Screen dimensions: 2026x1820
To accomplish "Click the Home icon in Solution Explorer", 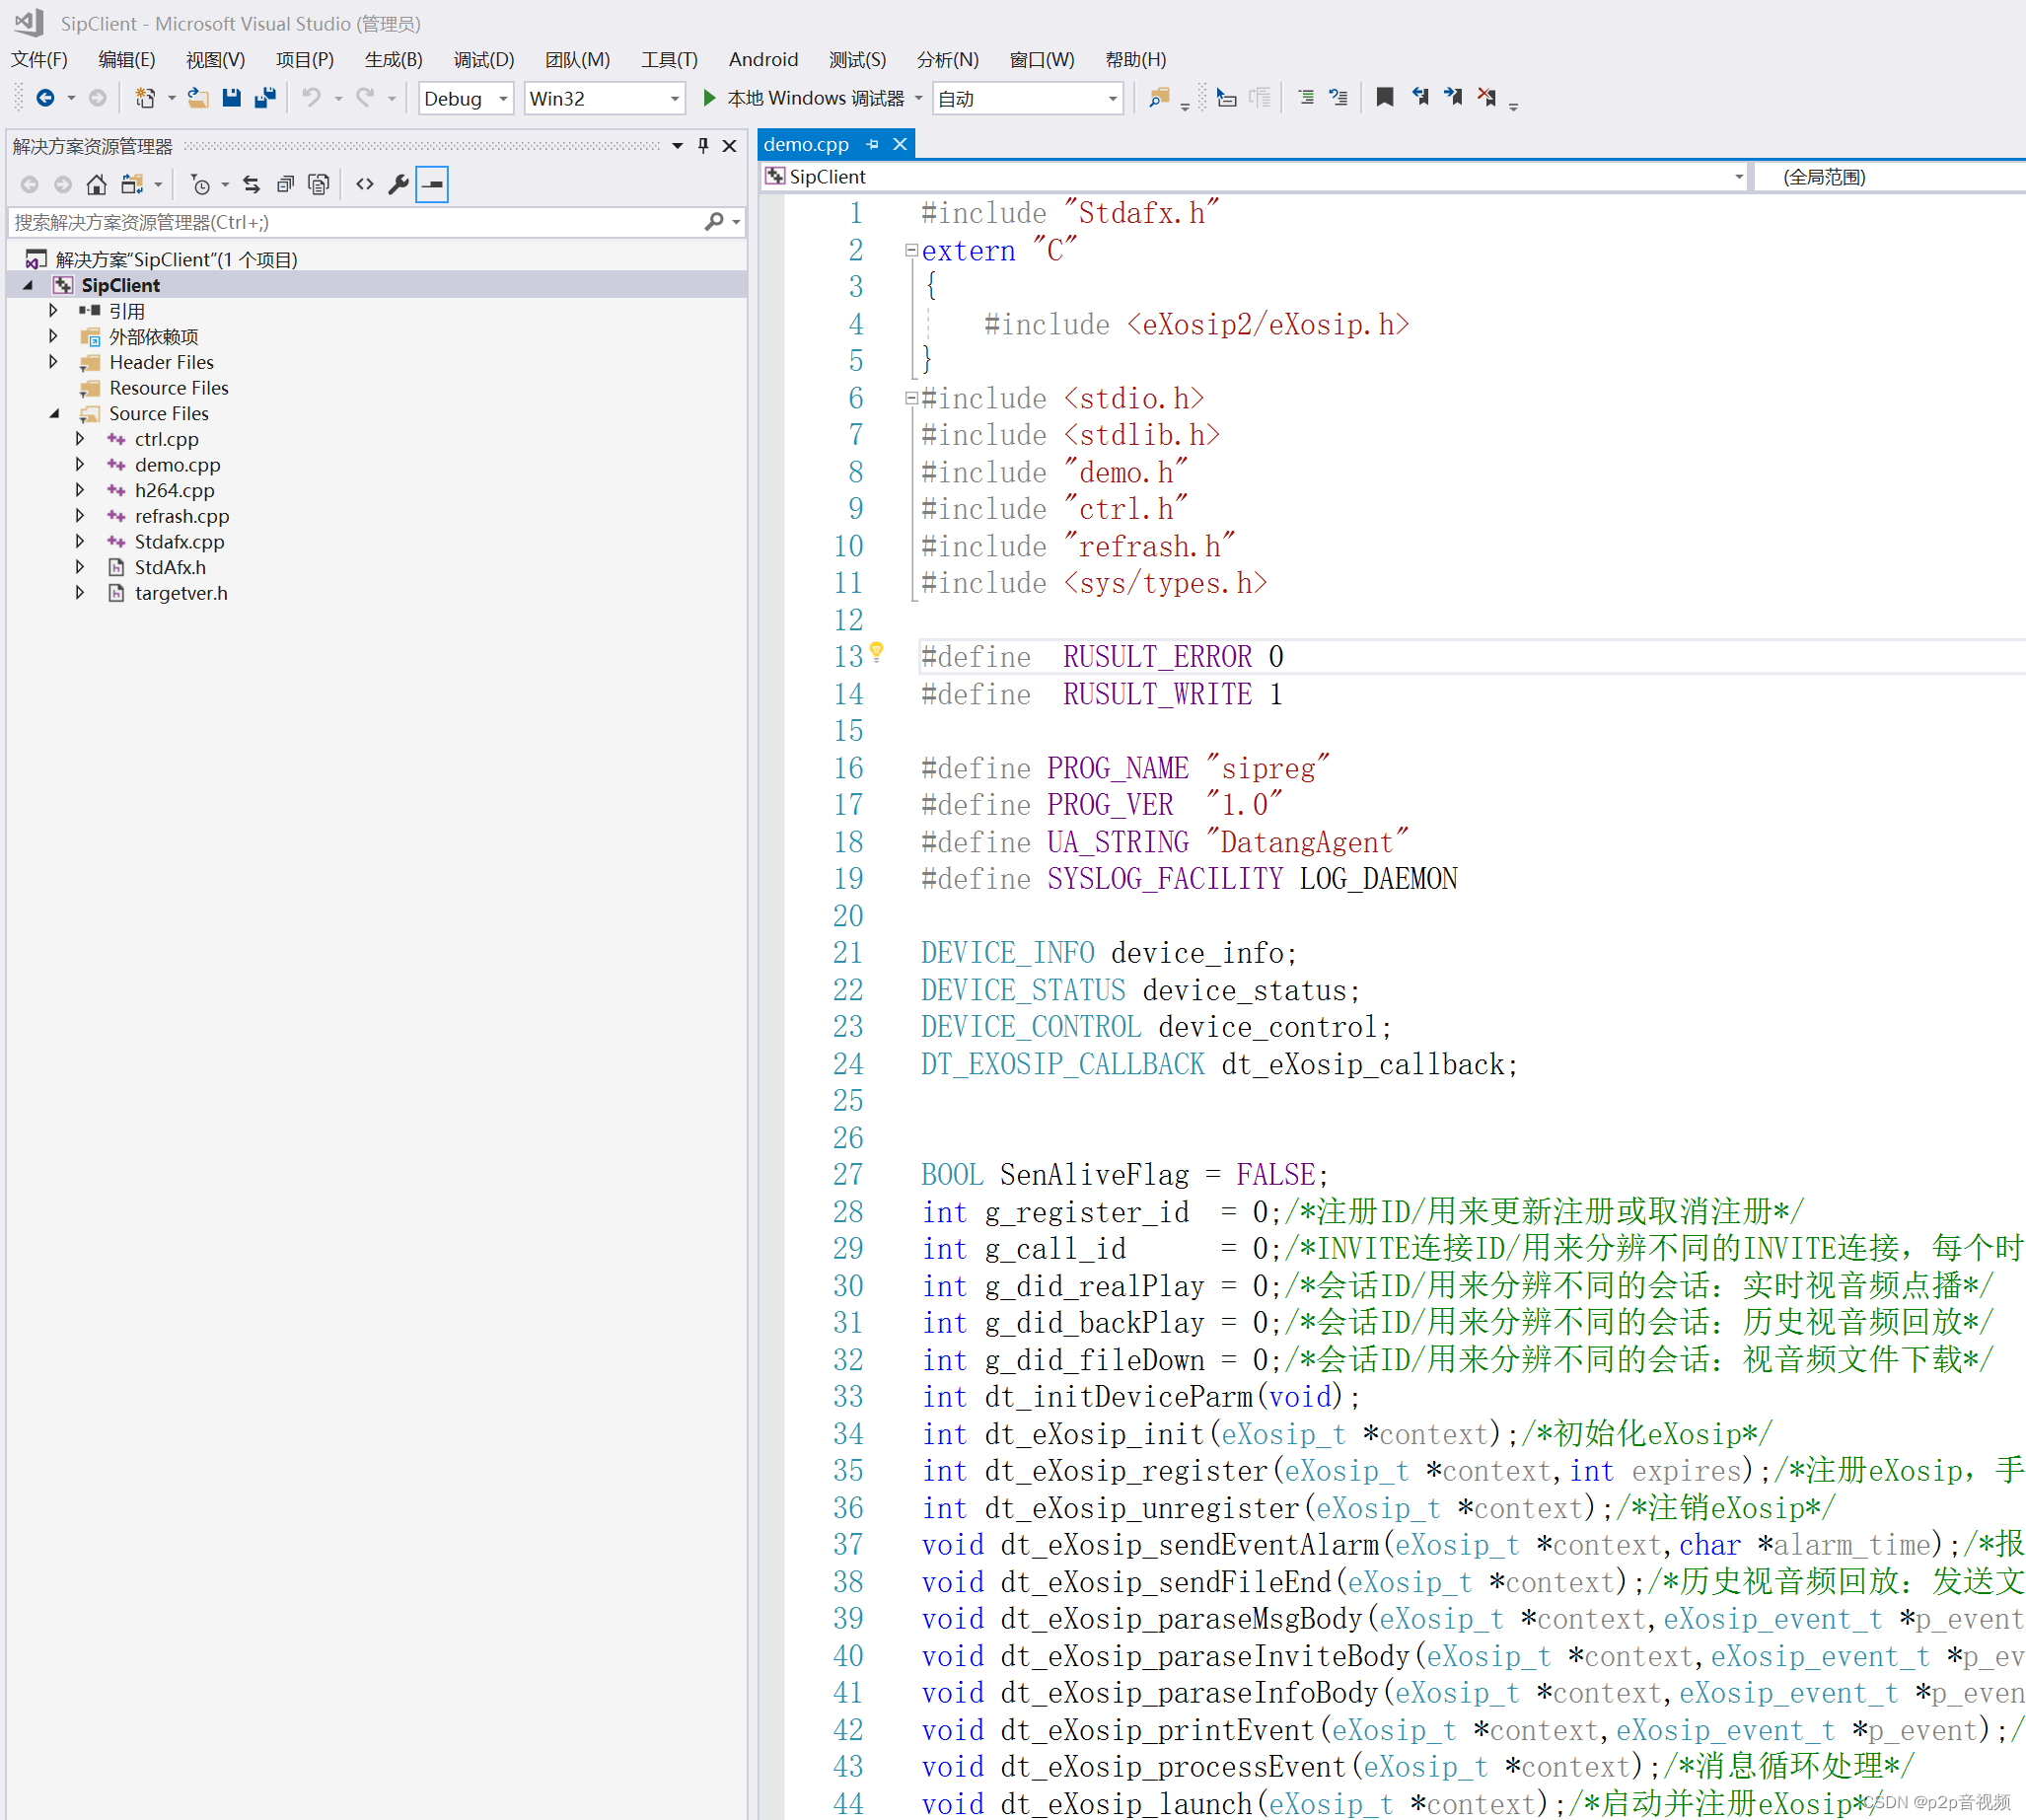I will coord(96,185).
